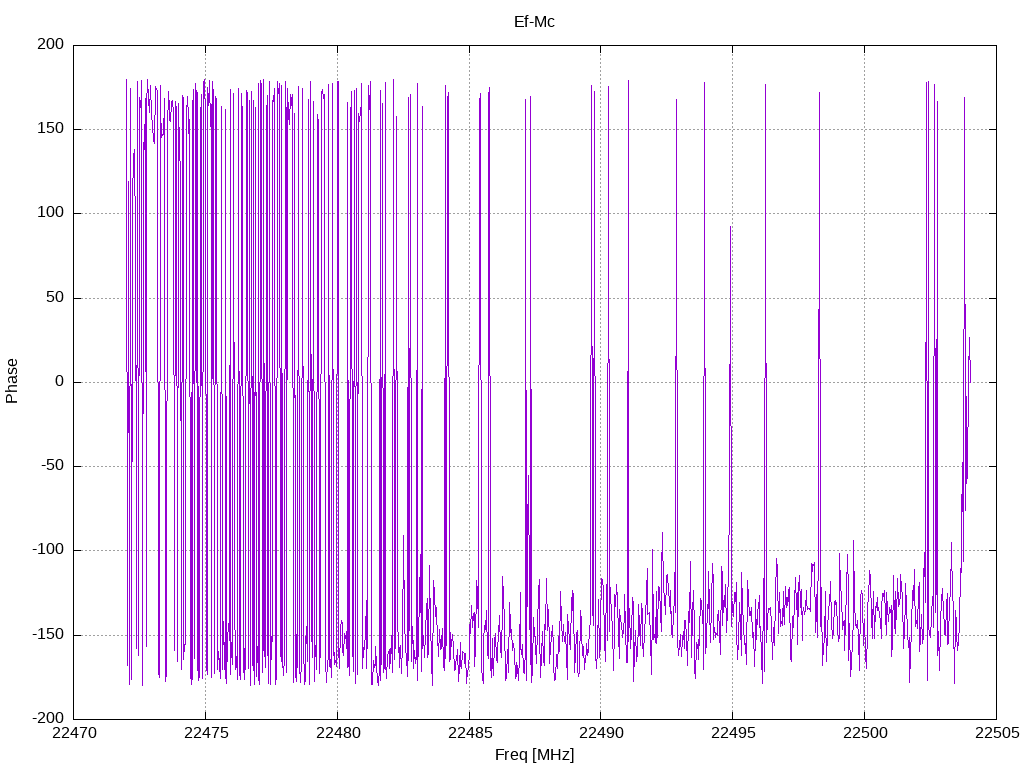Click the x-axis tick label 22470
The height and width of the screenshot is (768, 1024).
[74, 733]
